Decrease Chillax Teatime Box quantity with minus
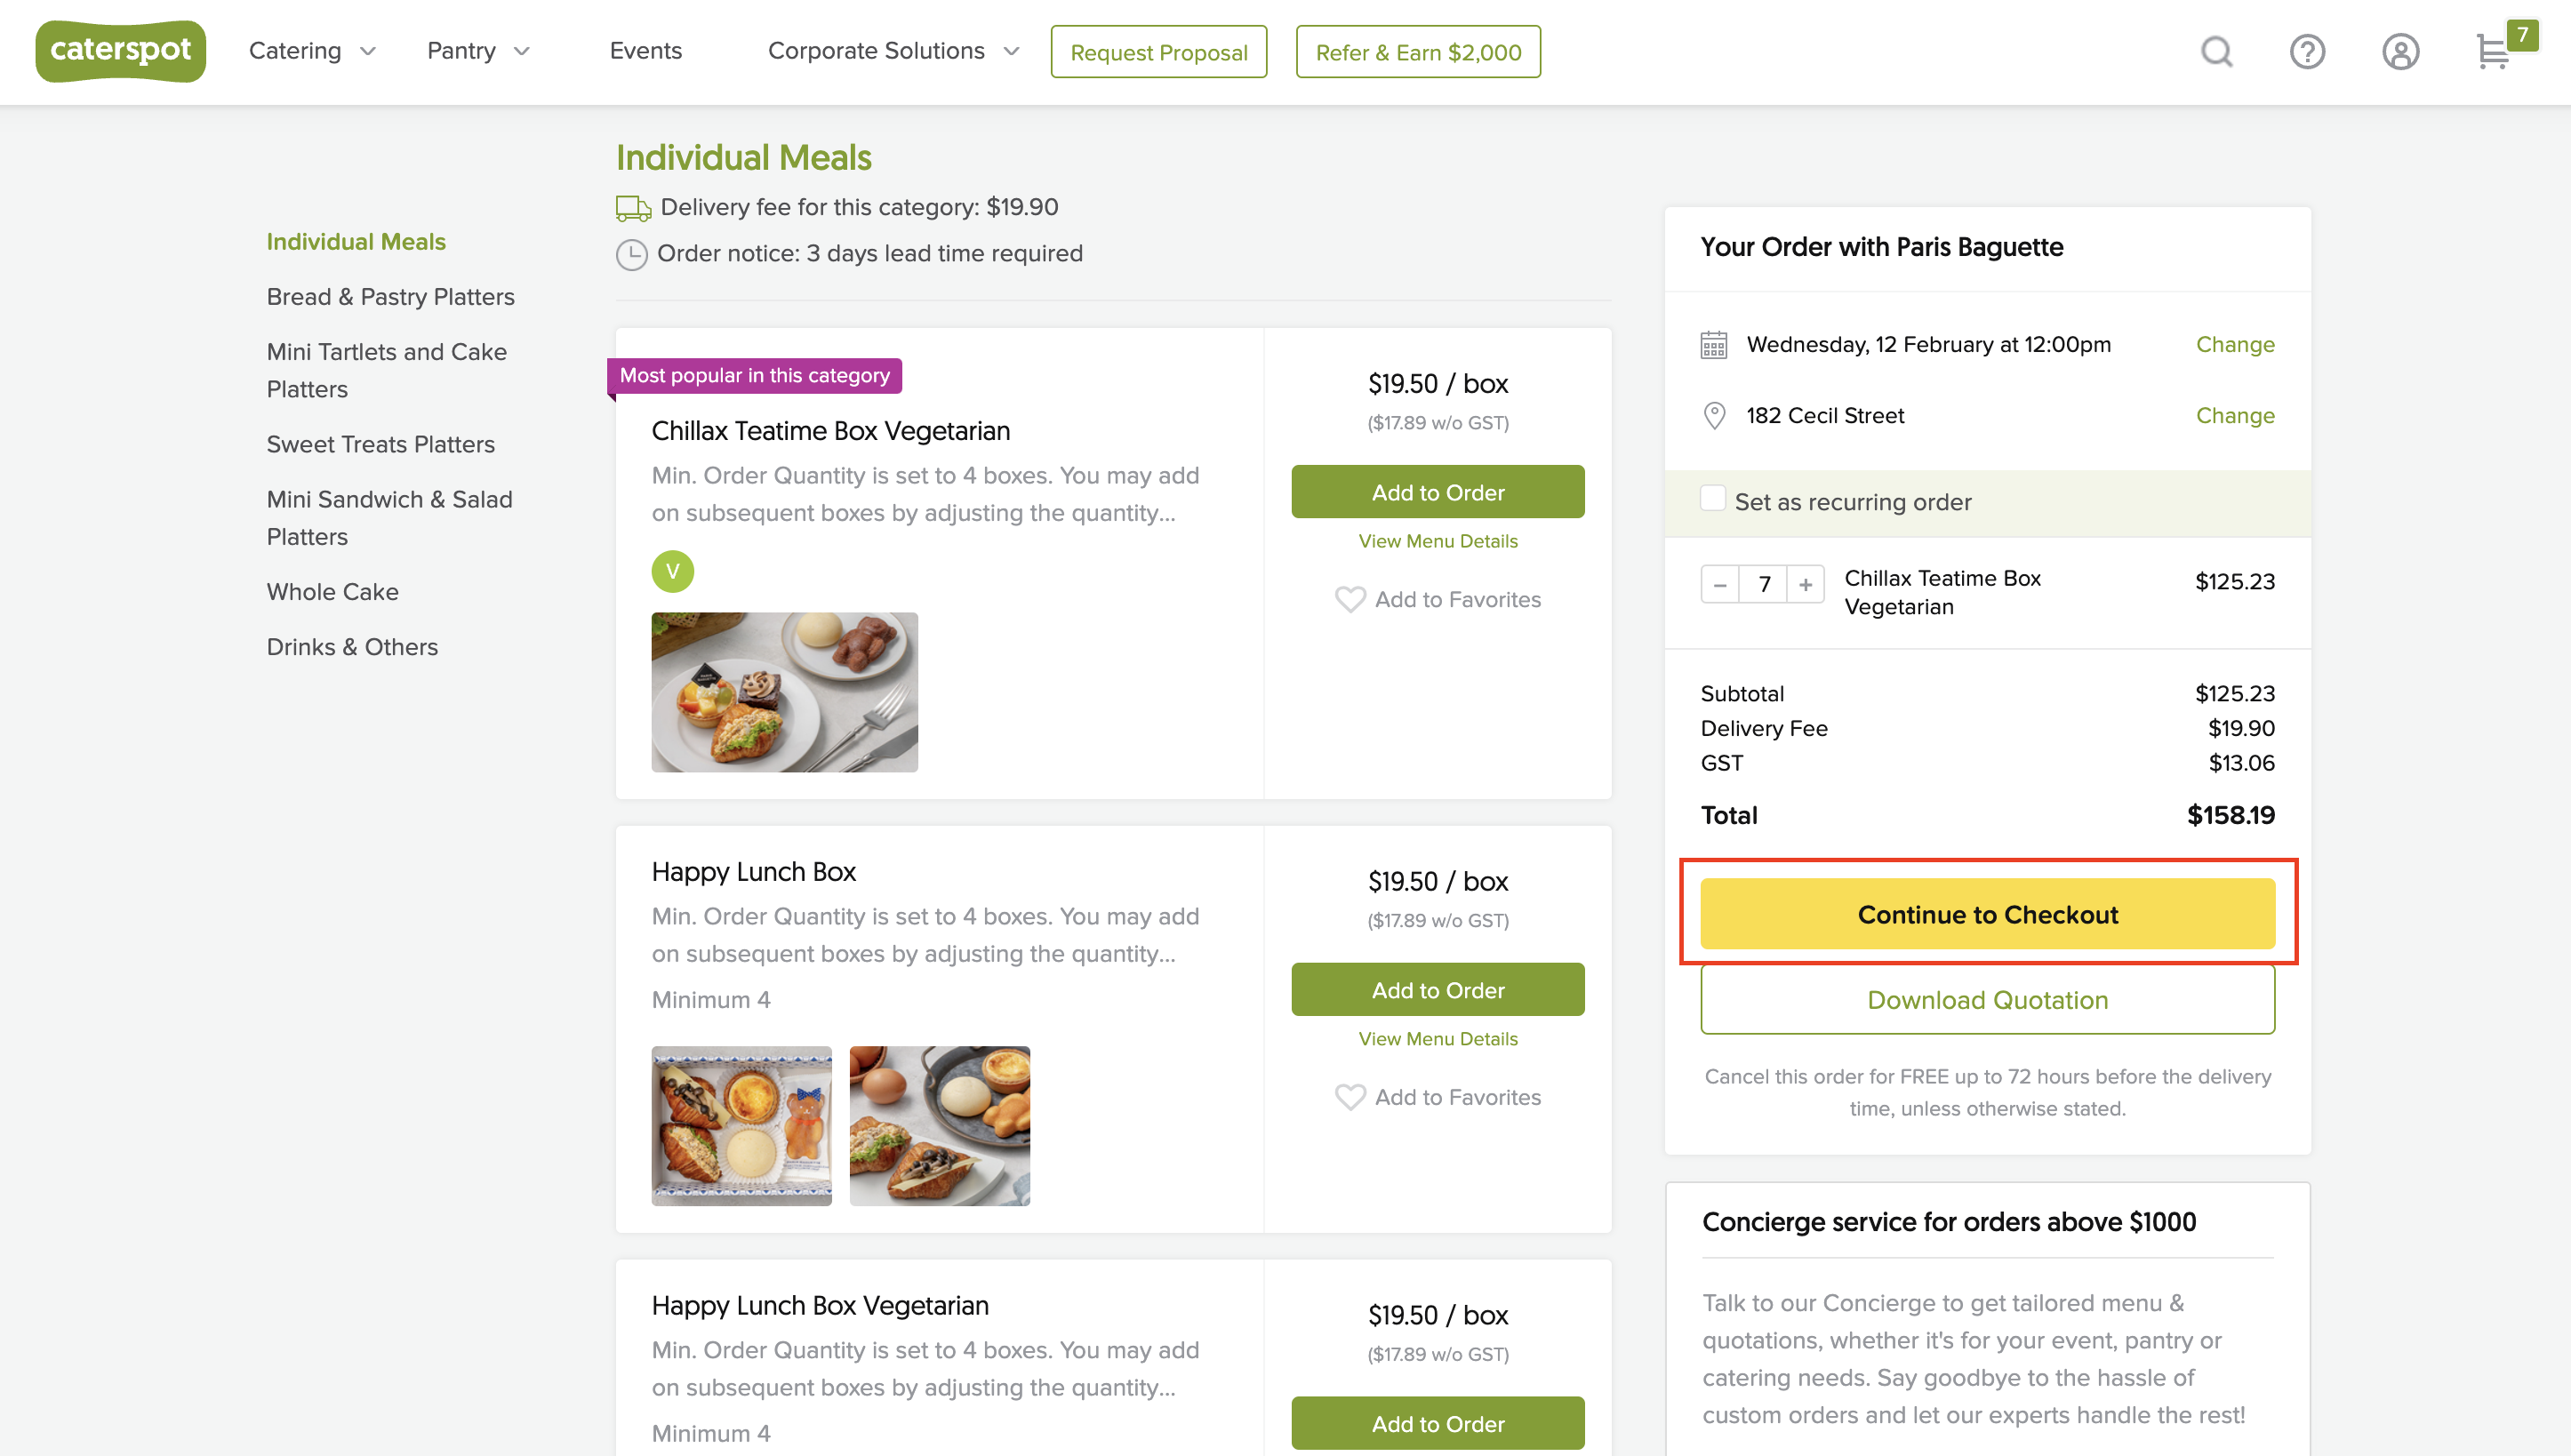Screen dimensions: 2571x1456 1720,584
